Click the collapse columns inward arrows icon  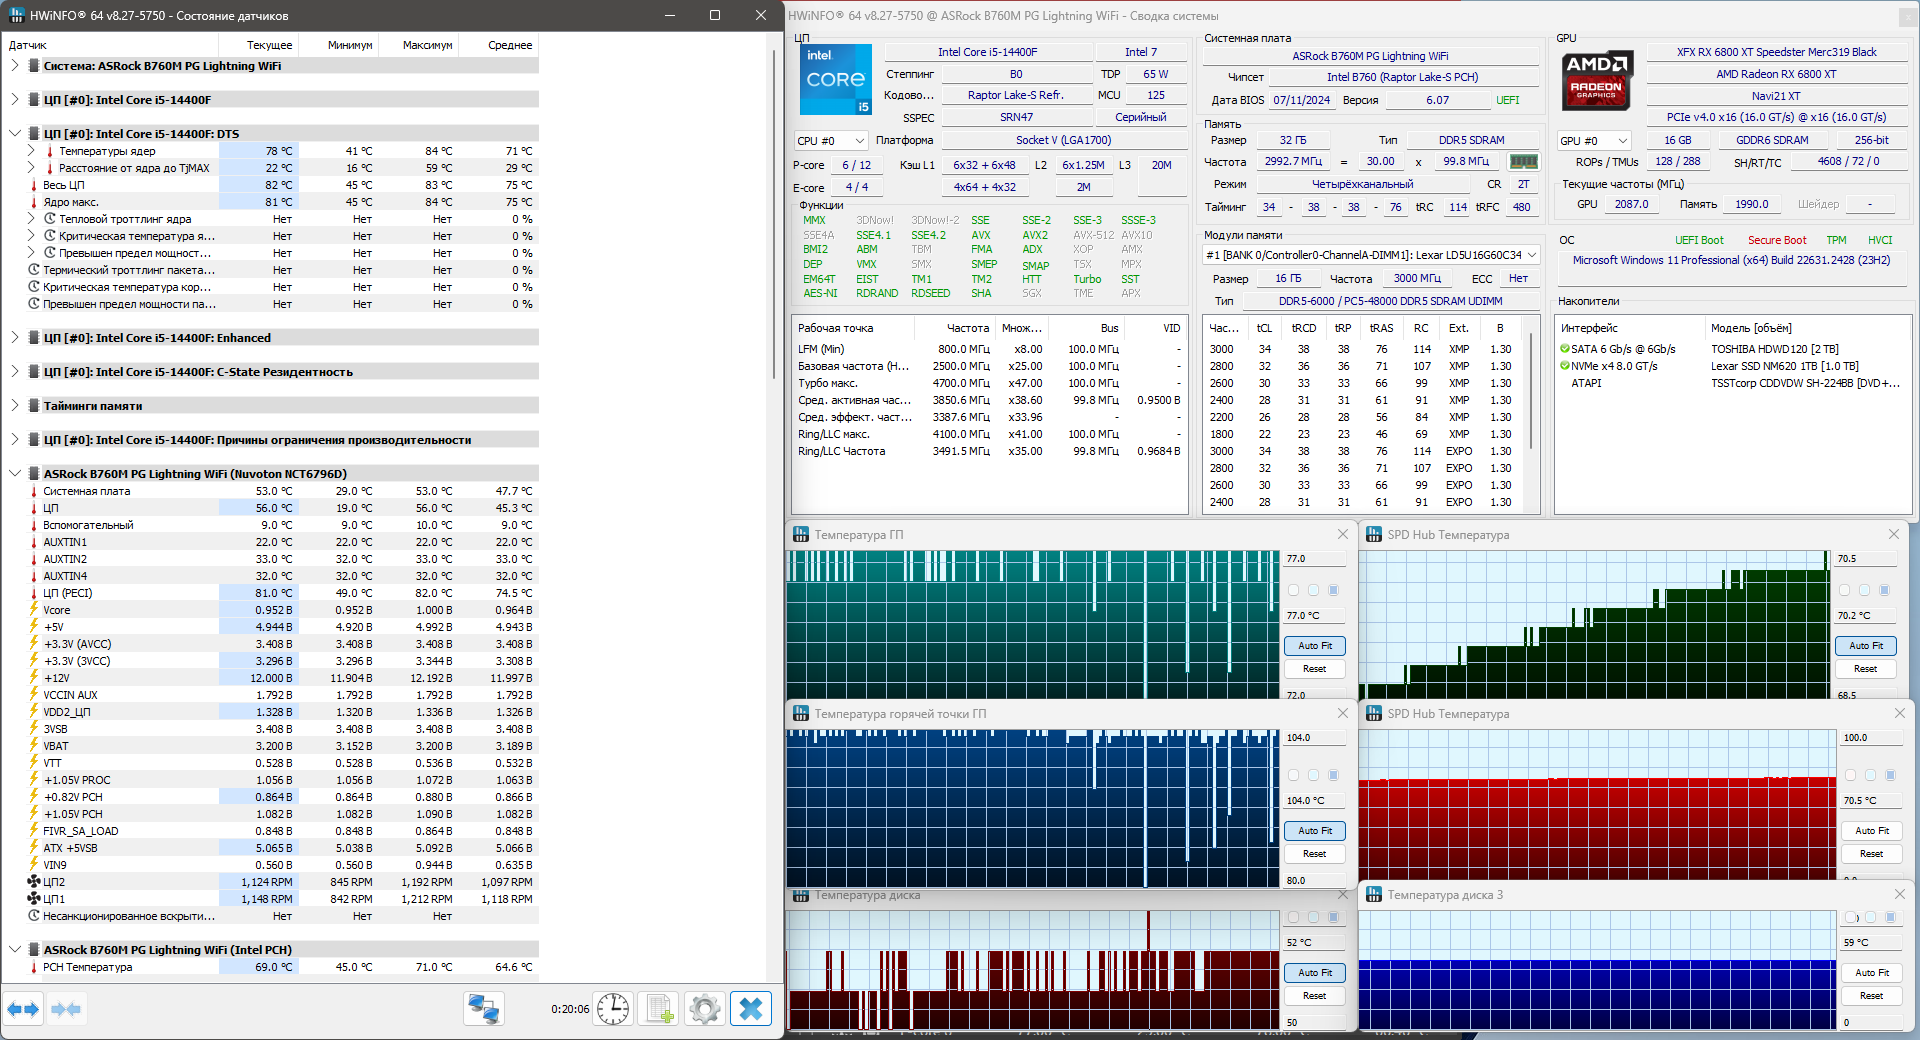click(x=66, y=1009)
